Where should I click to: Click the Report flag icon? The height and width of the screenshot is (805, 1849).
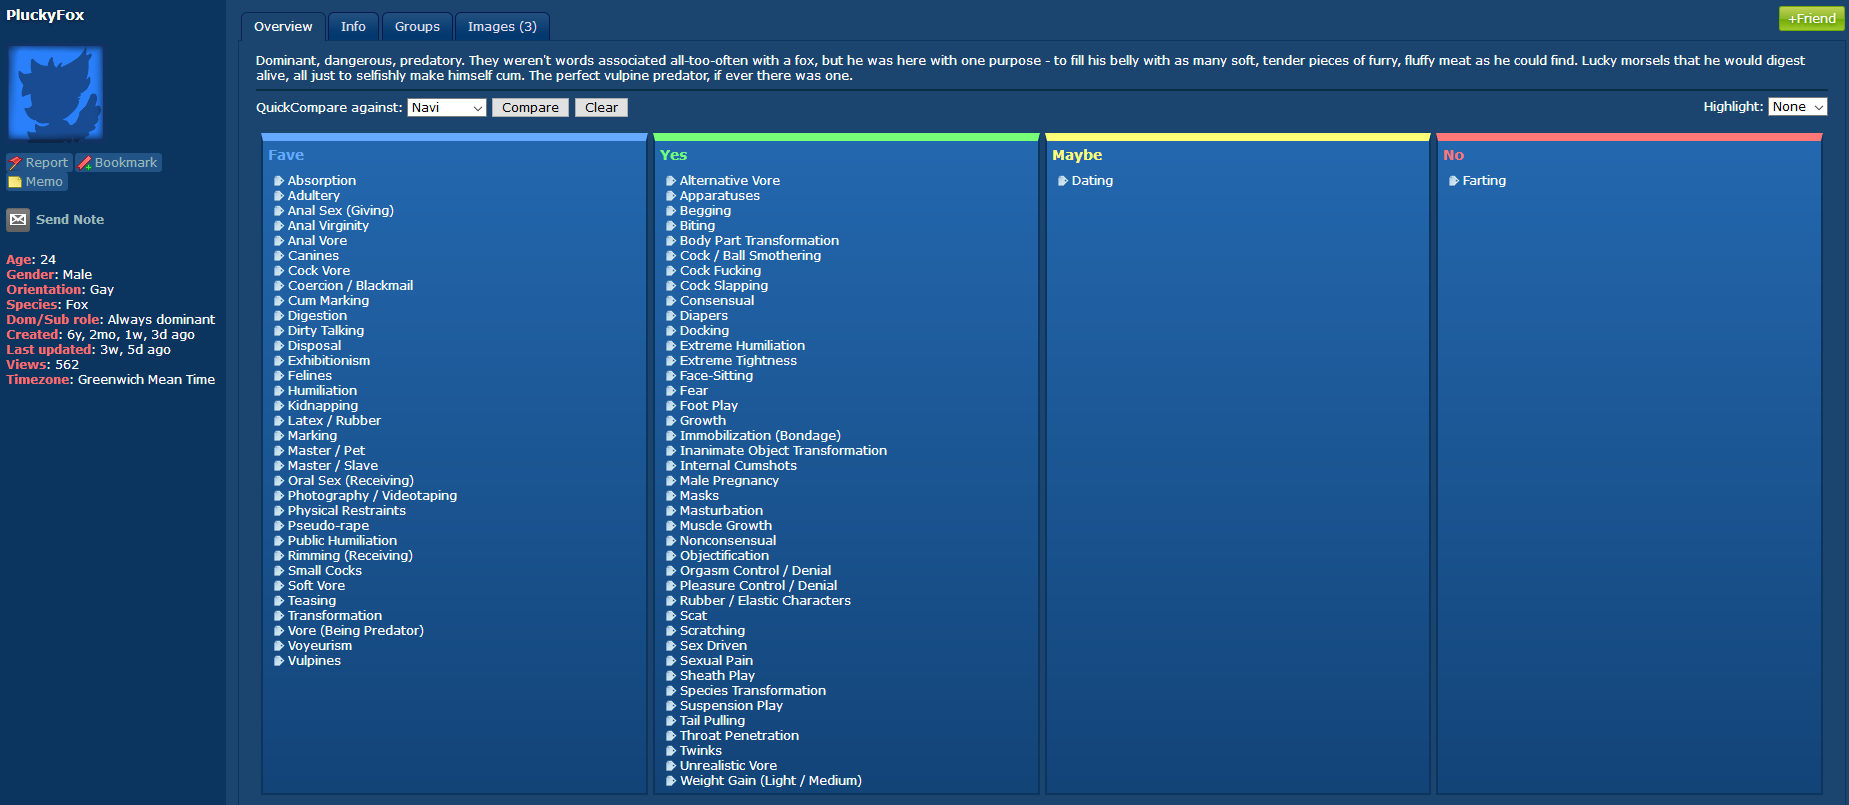15,163
